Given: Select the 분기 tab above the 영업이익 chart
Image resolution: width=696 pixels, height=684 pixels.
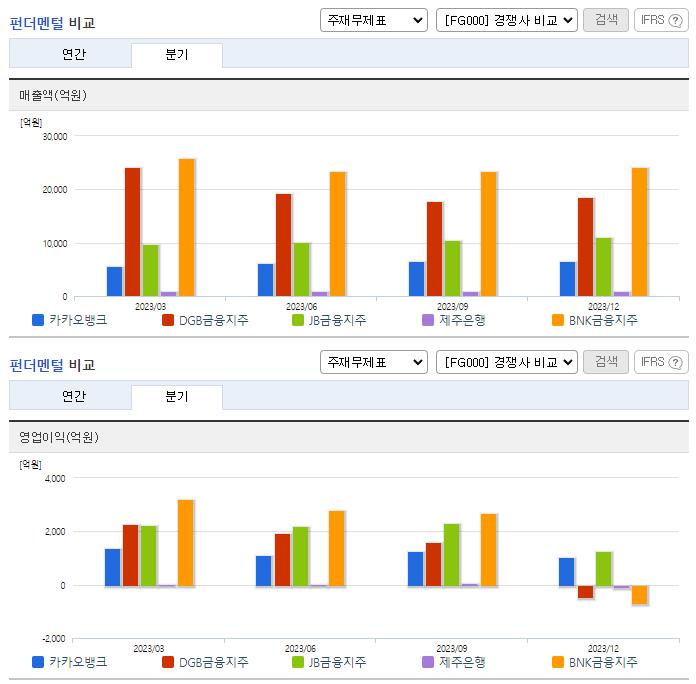Looking at the screenshot, I should [177, 396].
